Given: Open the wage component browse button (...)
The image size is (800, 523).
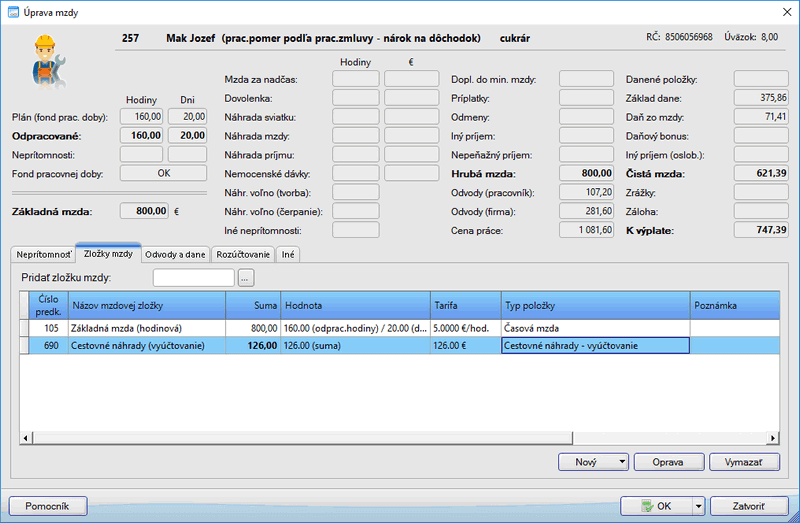Looking at the screenshot, I should (246, 277).
